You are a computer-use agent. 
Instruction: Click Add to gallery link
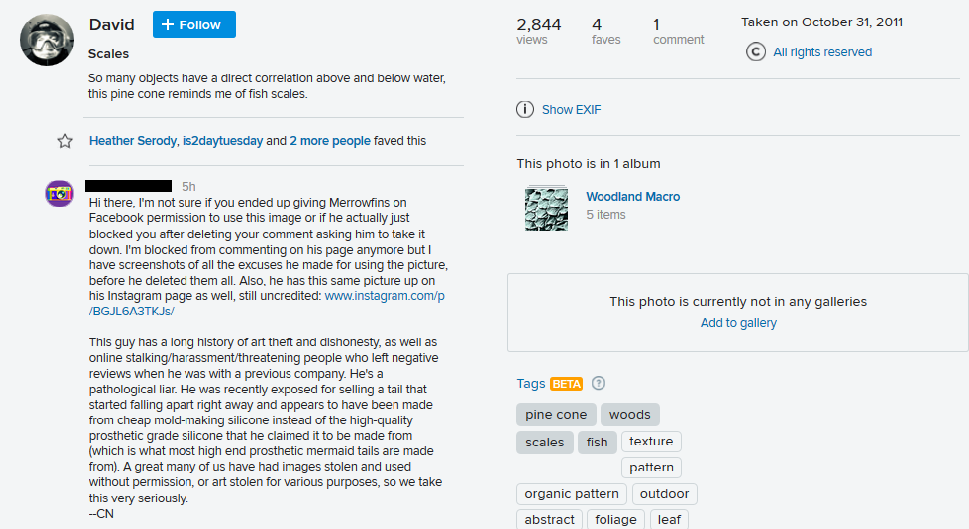pyautogui.click(x=738, y=323)
